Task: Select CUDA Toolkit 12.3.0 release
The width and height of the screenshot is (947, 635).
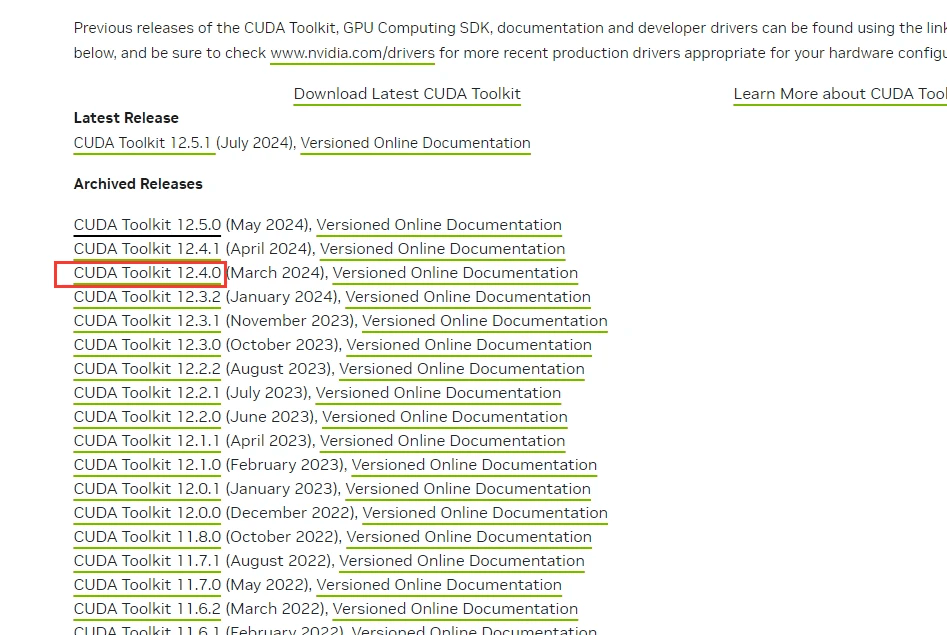Action: click(147, 345)
